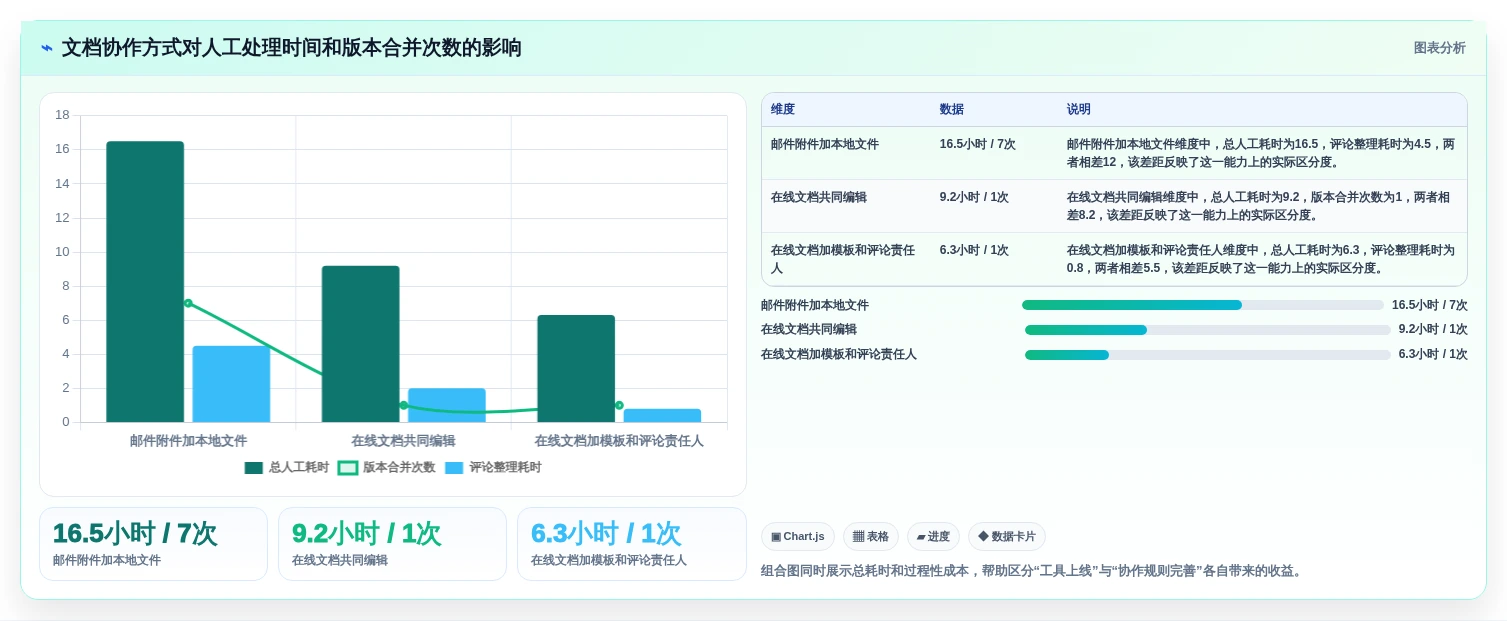Click the dark green bar for 在线文档共同编辑

[360, 344]
